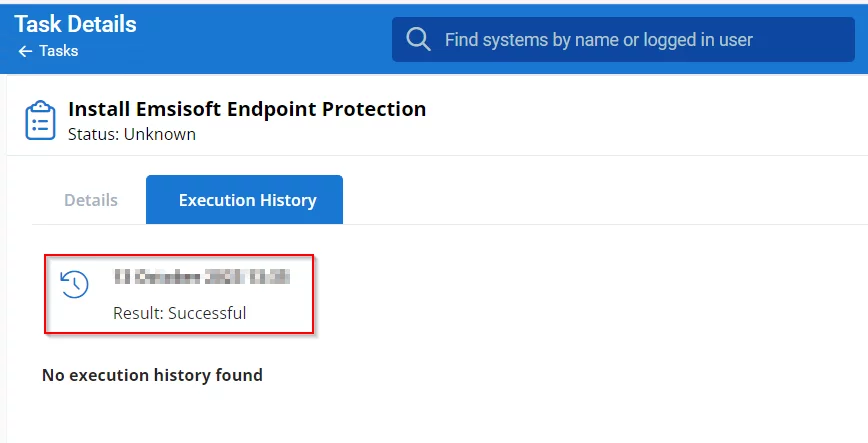The height and width of the screenshot is (443, 868).
Task: Click the clipboard checklist task icon
Action: coord(40,119)
